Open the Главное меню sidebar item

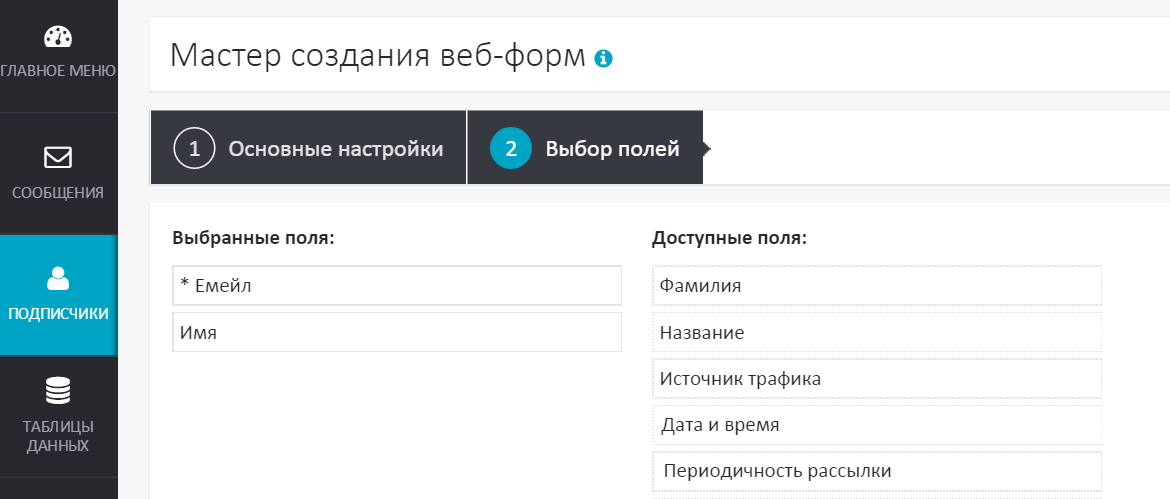pos(58,70)
